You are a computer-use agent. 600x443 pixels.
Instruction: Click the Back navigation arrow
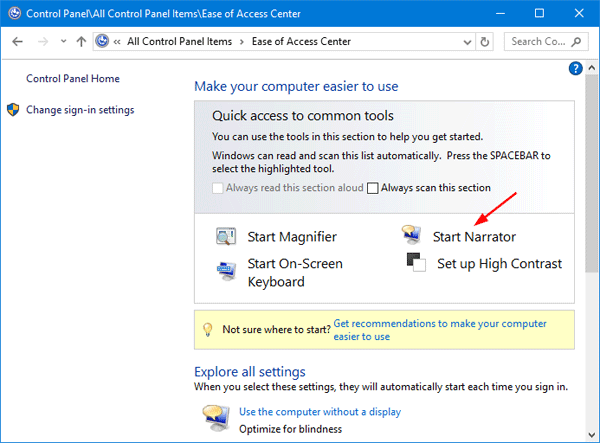17,42
